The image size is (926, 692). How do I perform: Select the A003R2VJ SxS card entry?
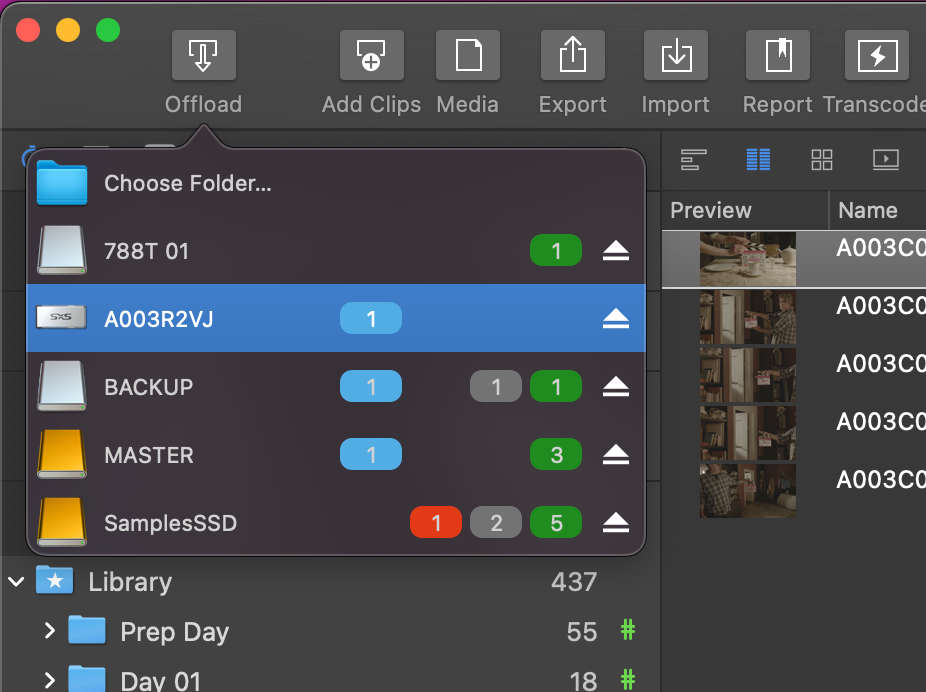(158, 319)
